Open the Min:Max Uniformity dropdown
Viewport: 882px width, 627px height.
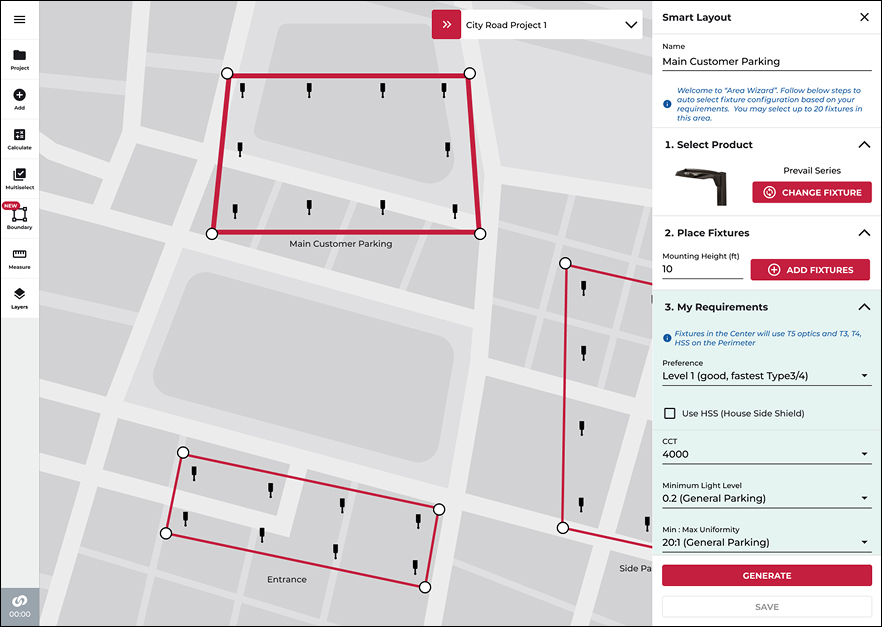pos(767,542)
